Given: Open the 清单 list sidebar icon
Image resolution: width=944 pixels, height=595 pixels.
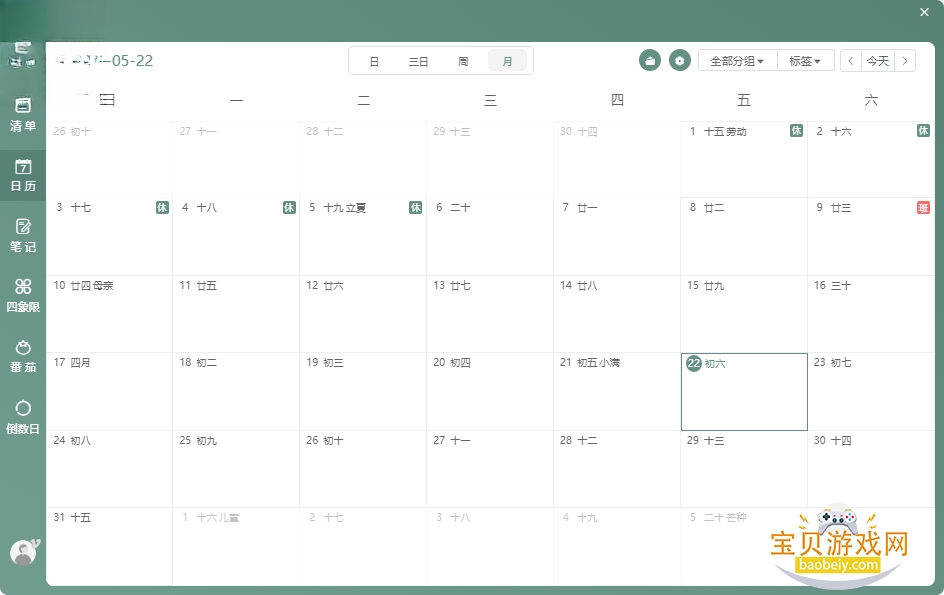Looking at the screenshot, I should tap(23, 114).
